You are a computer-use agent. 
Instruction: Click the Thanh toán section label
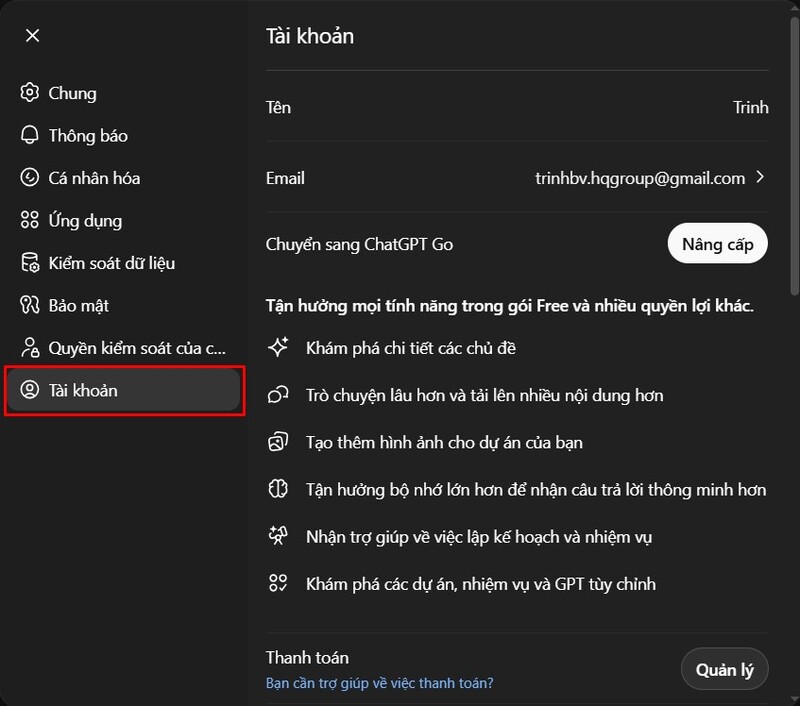click(307, 657)
